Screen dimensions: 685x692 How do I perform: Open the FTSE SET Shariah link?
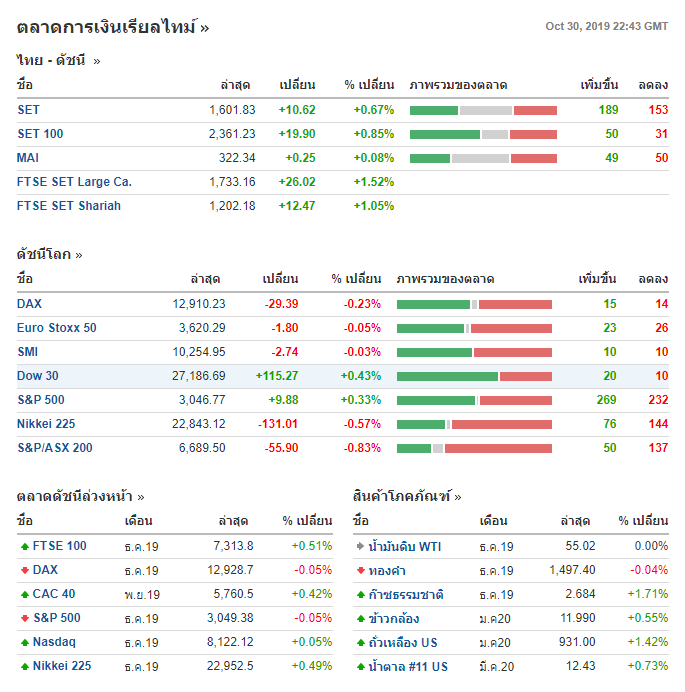[x=69, y=206]
